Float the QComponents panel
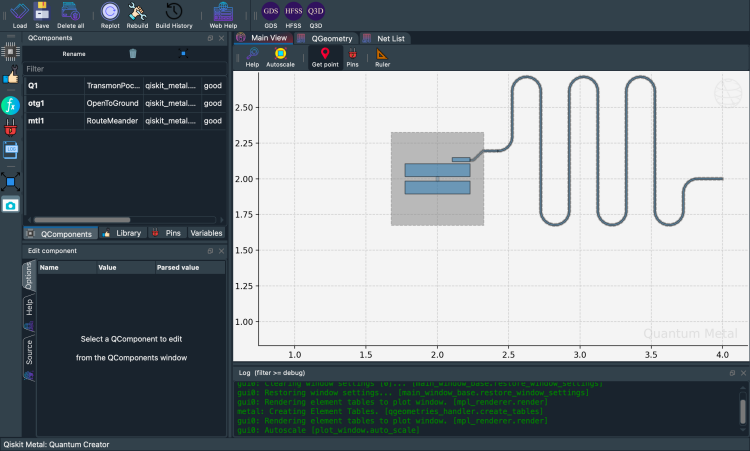The image size is (750, 451). [x=210, y=38]
